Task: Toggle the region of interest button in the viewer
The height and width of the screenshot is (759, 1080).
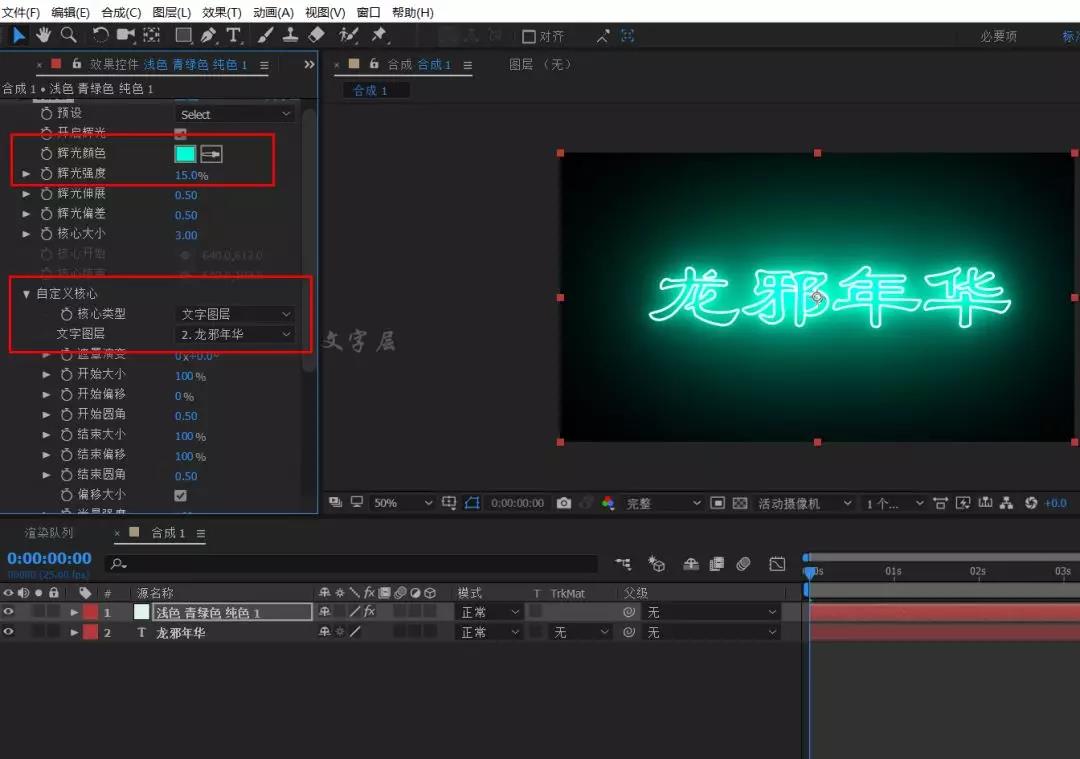Action: click(717, 503)
